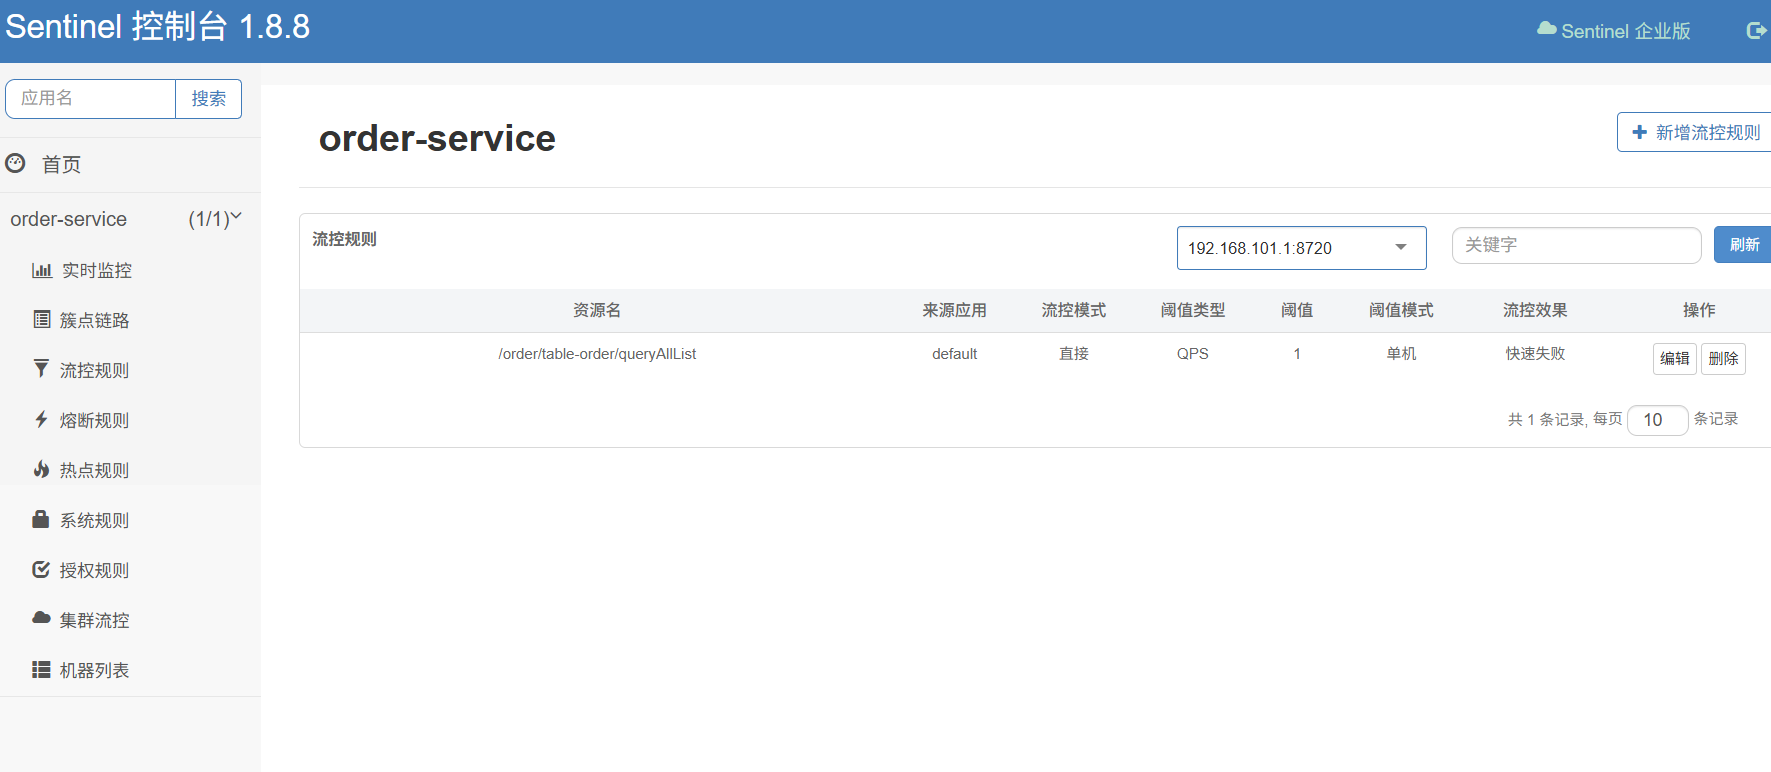
Task: Click the 流控模式 column header
Action: (1073, 310)
